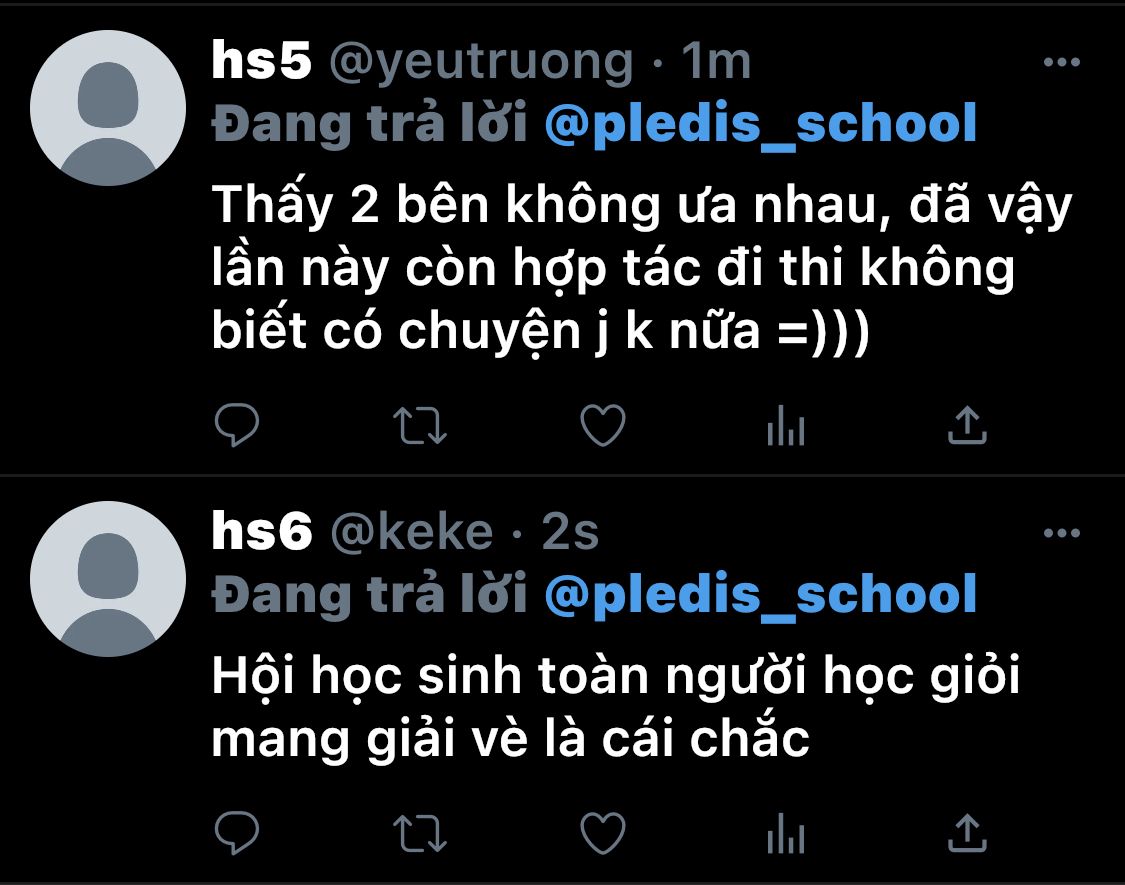Reply to hs6's tweet
Screen dimensions: 1125x885
pyautogui.click(x=237, y=832)
